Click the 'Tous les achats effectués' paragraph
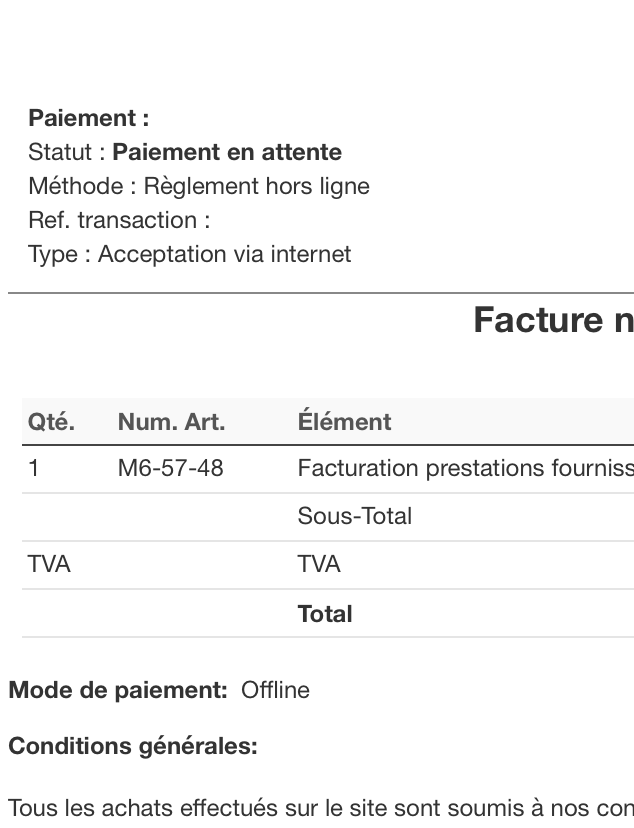 pos(321,808)
